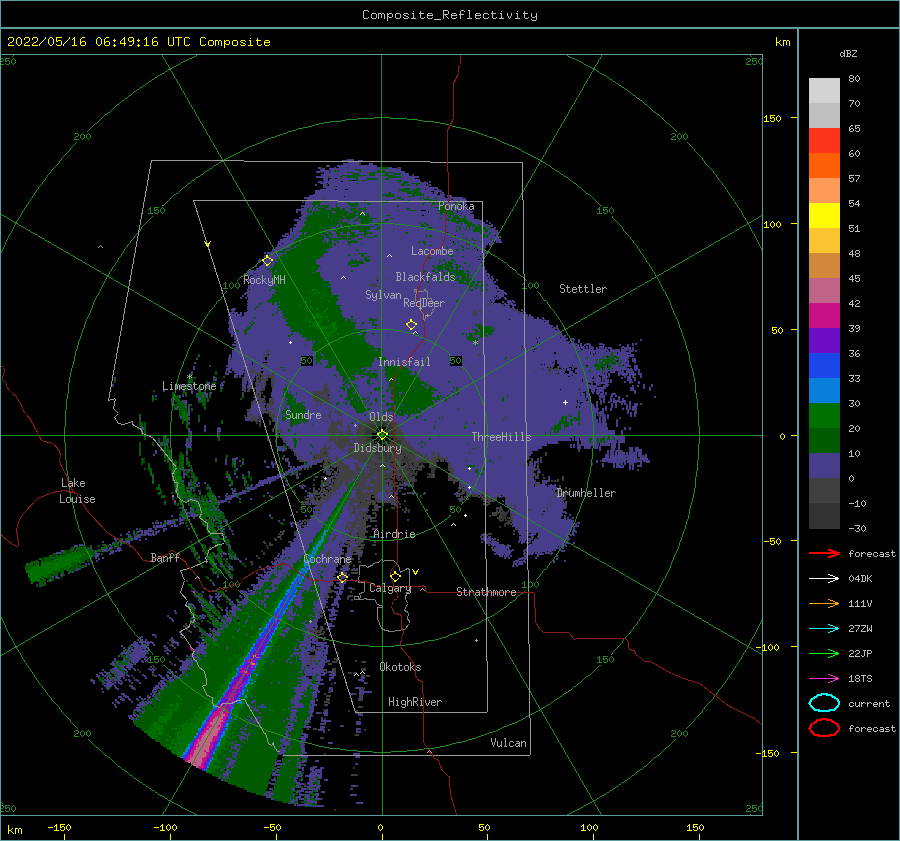
Task: Click the cyan current ellipse icon
Action: (824, 703)
